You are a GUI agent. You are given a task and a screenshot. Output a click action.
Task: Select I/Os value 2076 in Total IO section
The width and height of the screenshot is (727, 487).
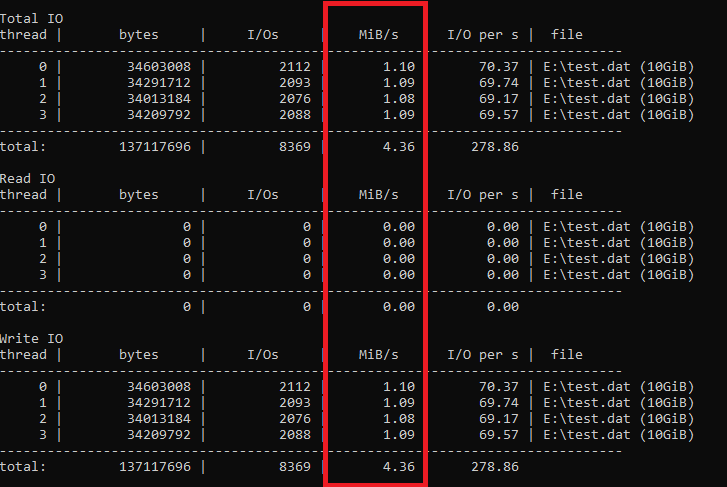295,99
